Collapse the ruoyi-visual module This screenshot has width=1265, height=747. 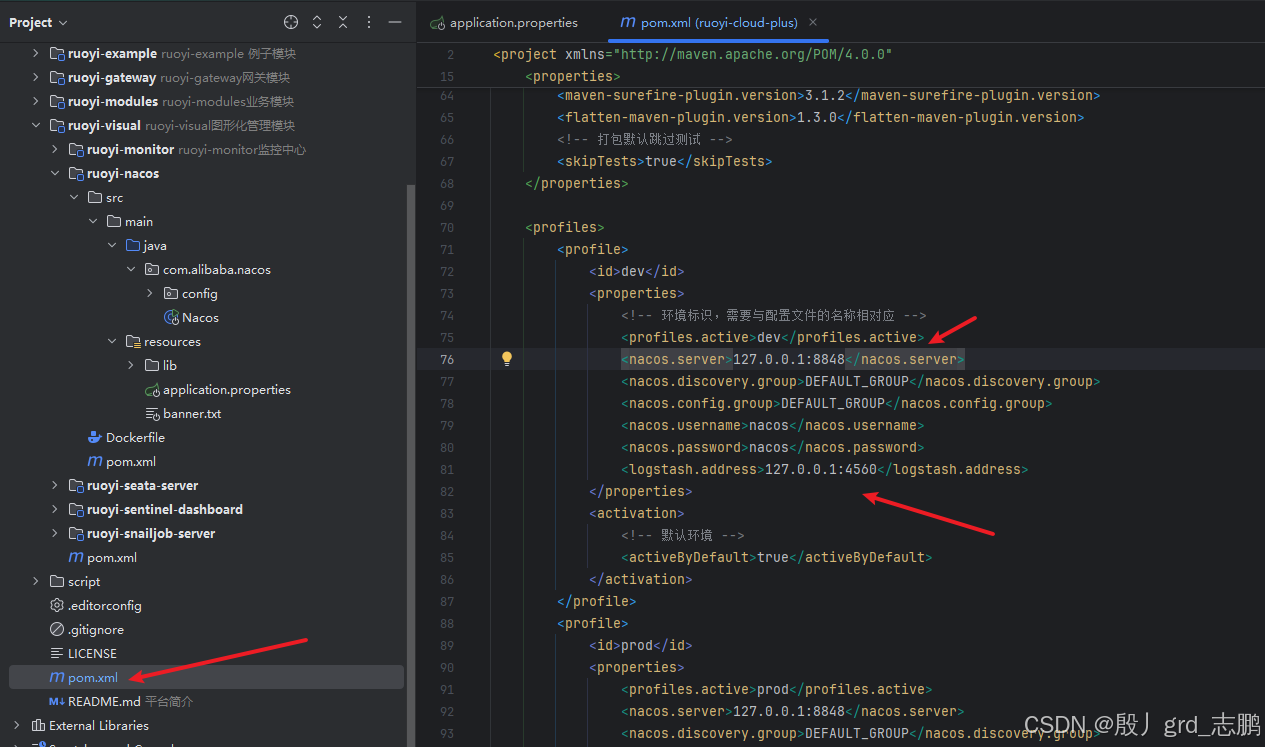(x=37, y=125)
